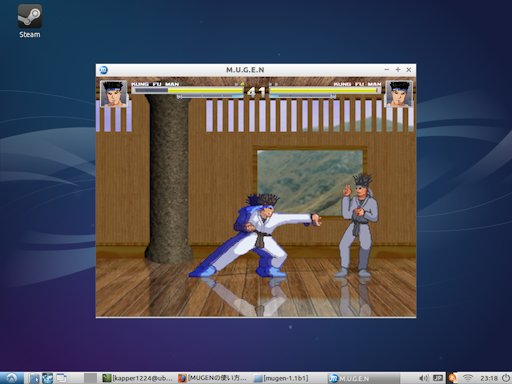This screenshot has width=512, height=384.
Task: Click the clock showing 23:18
Action: [489, 378]
